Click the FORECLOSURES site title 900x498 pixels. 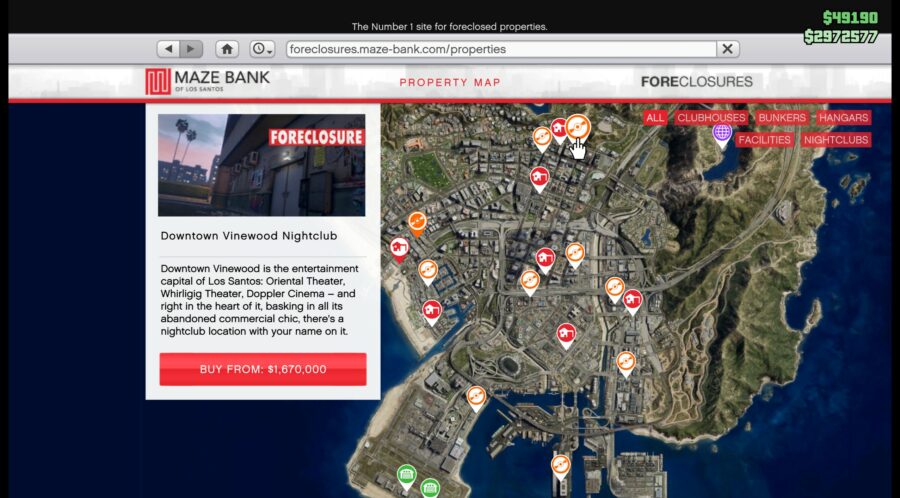pyautogui.click(x=696, y=81)
